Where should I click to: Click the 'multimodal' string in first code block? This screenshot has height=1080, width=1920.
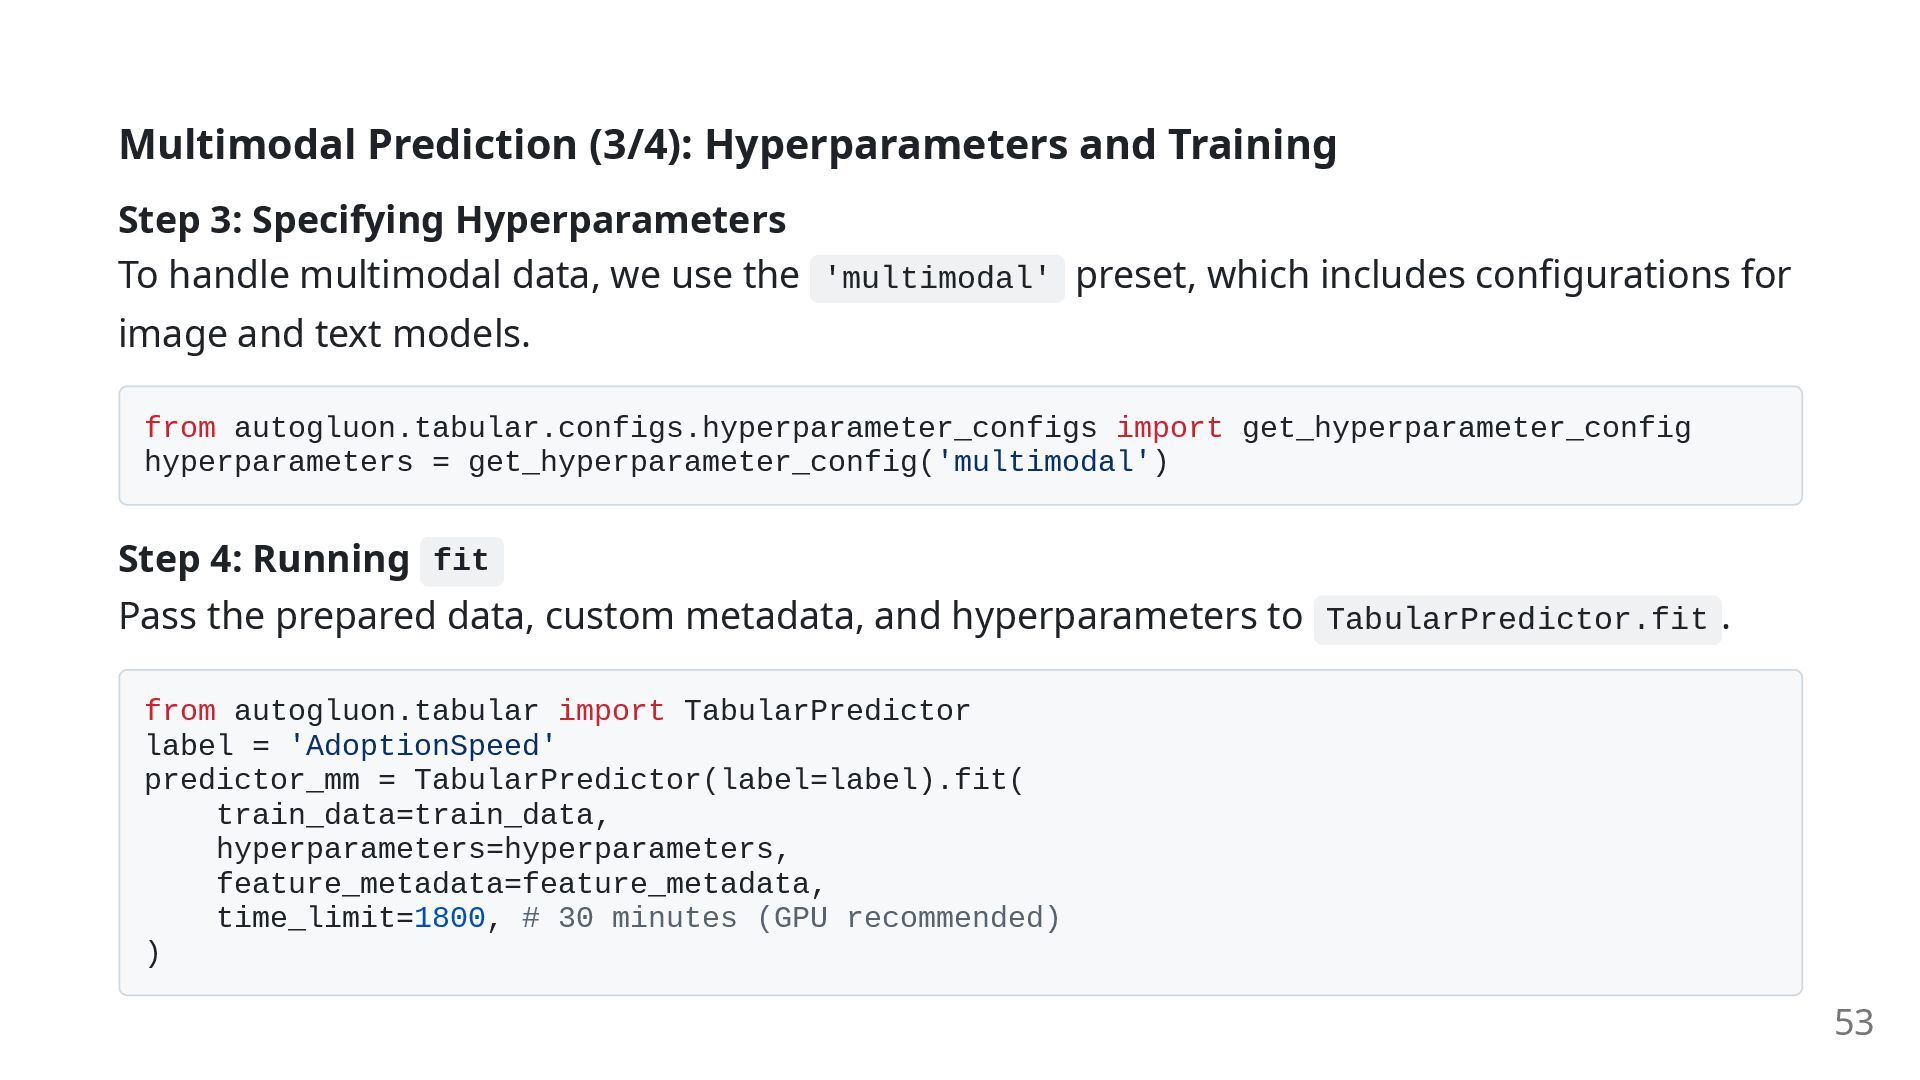[1043, 462]
